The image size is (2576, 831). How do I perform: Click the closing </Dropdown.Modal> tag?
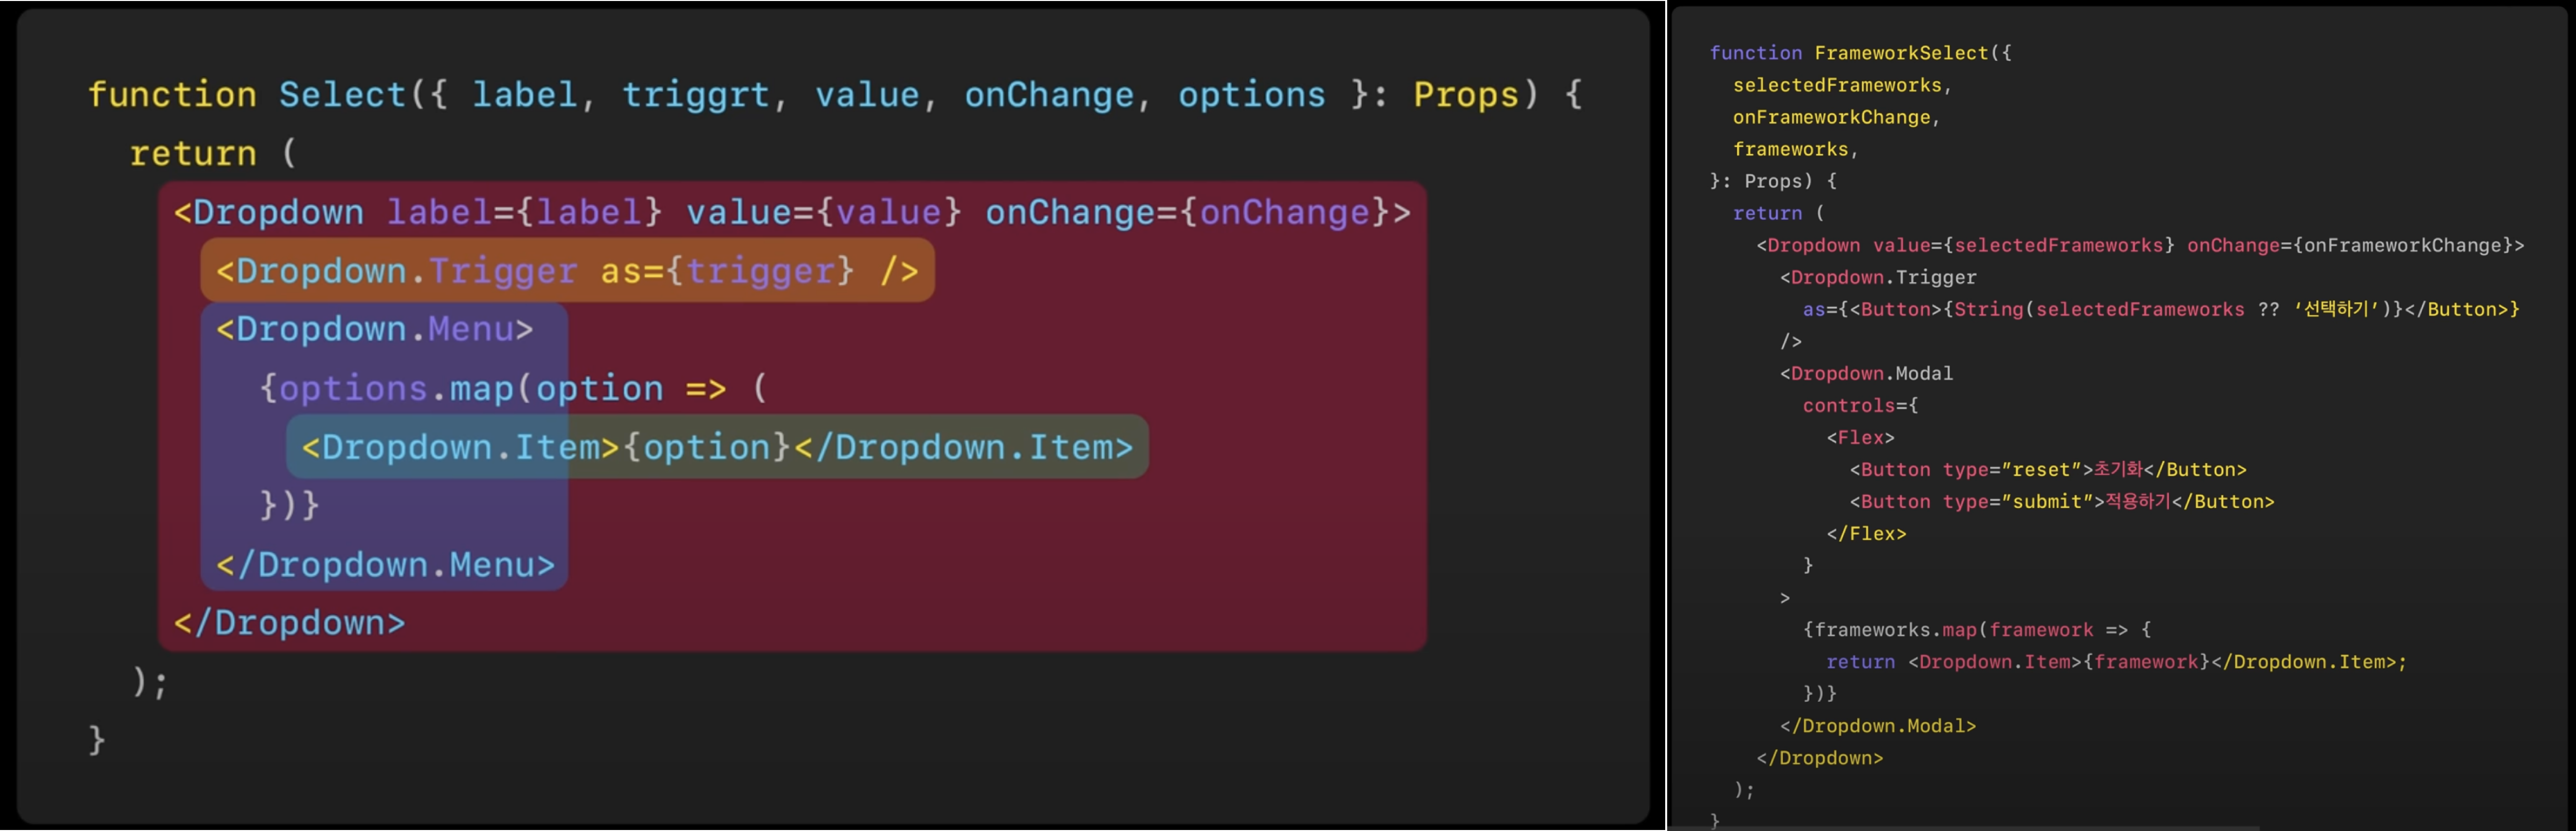pos(1878,726)
